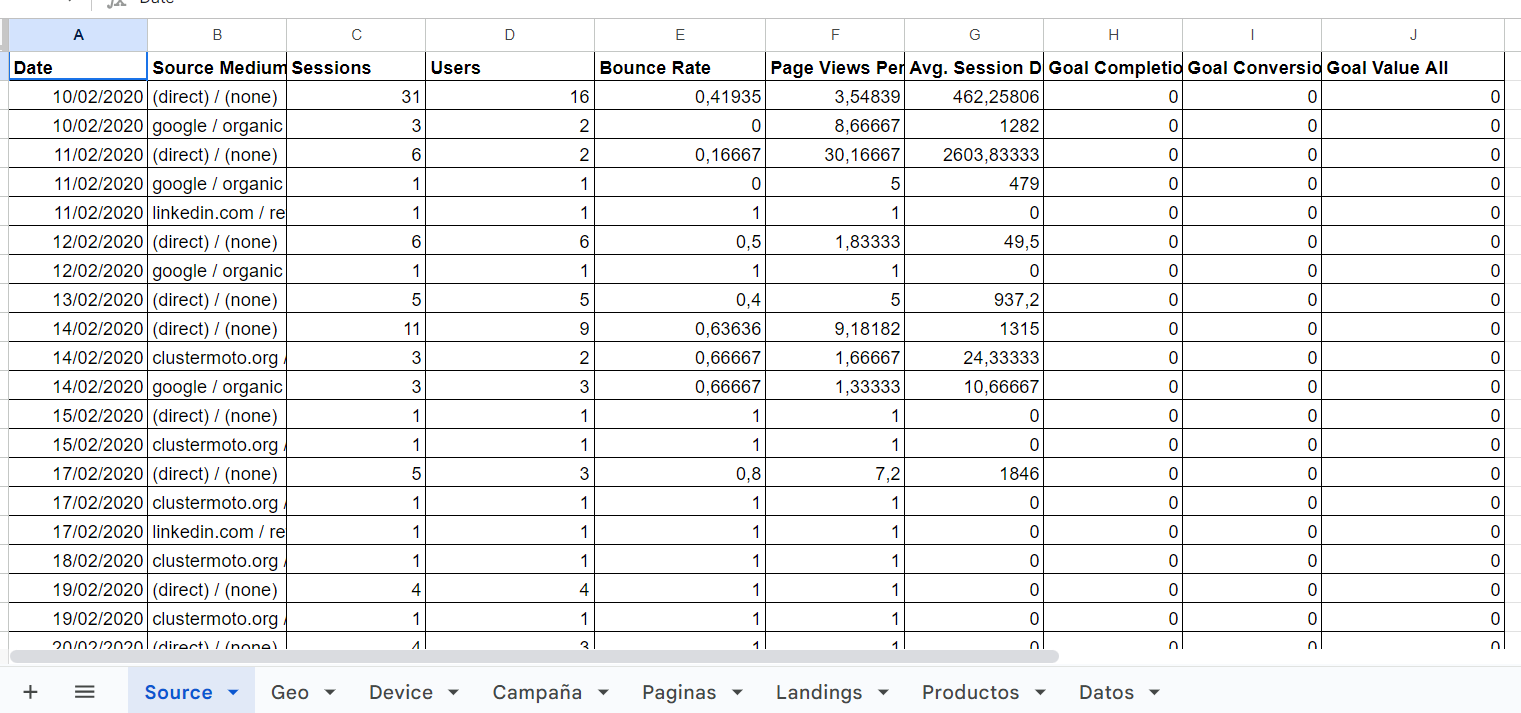Click the cell containing 49,5
1521x713 pixels.
[x=974, y=242]
